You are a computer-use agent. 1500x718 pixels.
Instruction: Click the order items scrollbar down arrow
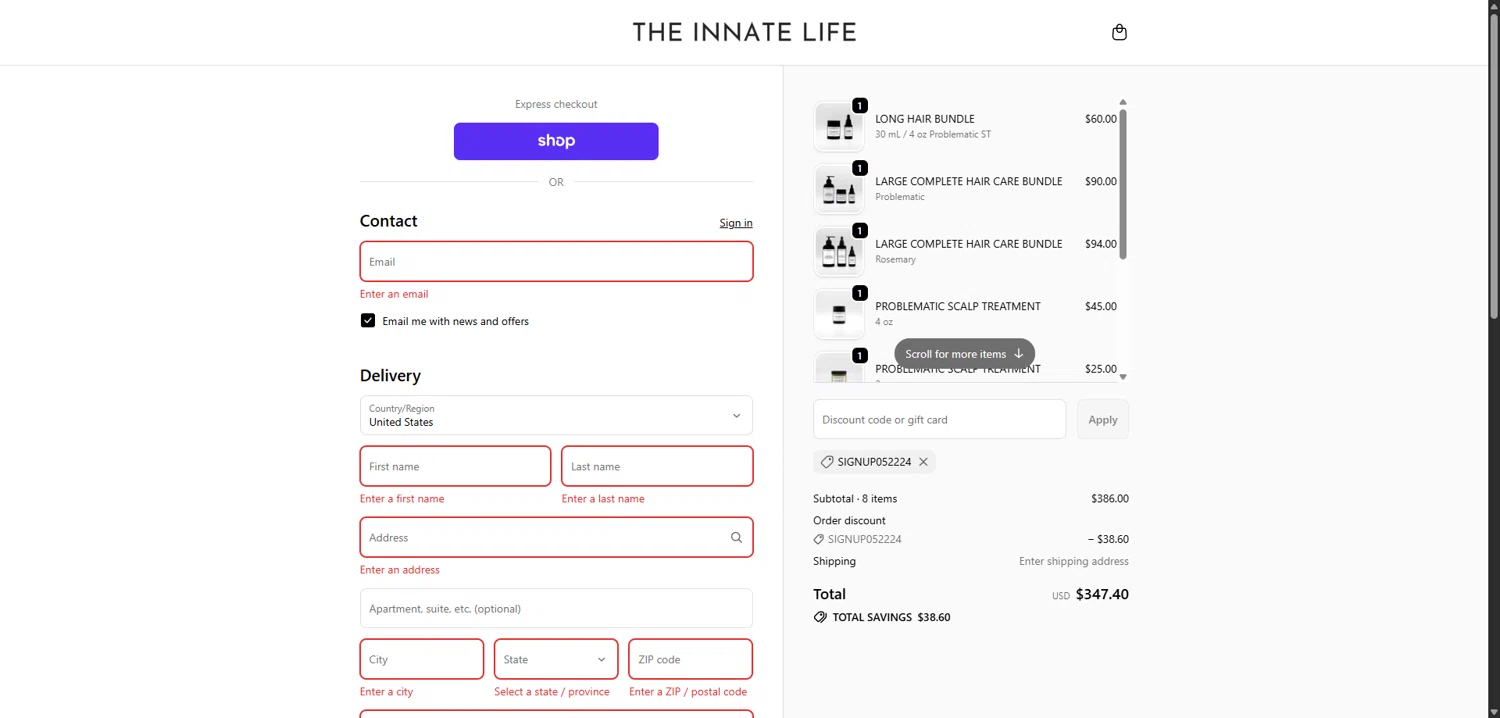tap(1123, 376)
